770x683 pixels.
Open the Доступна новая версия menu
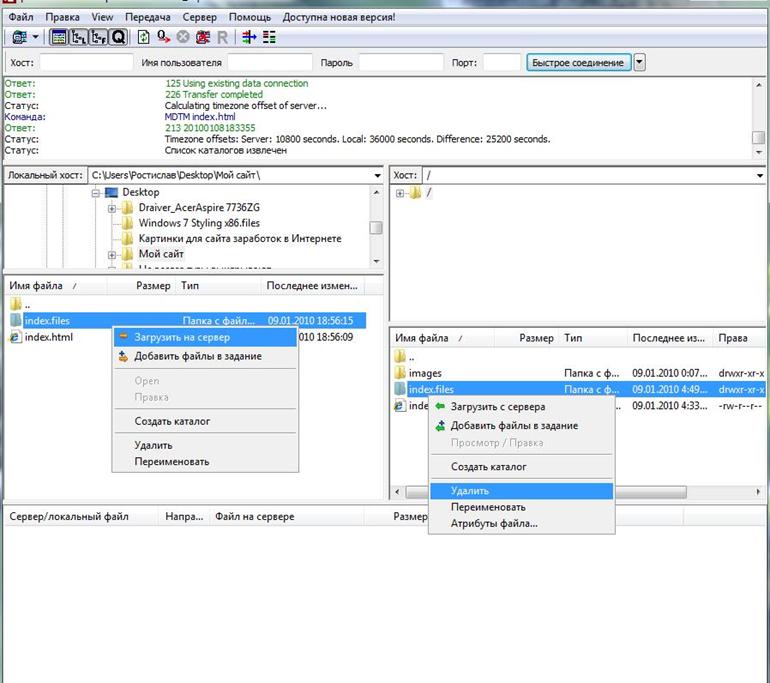338,17
